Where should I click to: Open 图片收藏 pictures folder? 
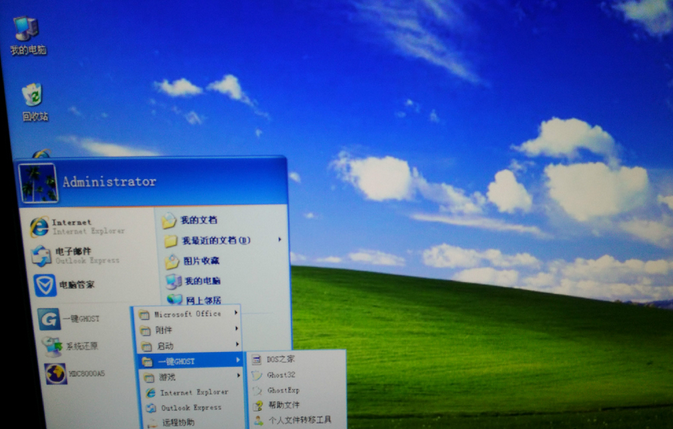coord(192,261)
